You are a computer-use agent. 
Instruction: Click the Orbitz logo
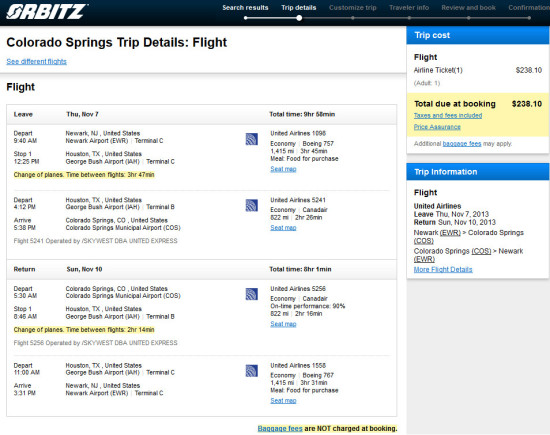pyautogui.click(x=47, y=12)
